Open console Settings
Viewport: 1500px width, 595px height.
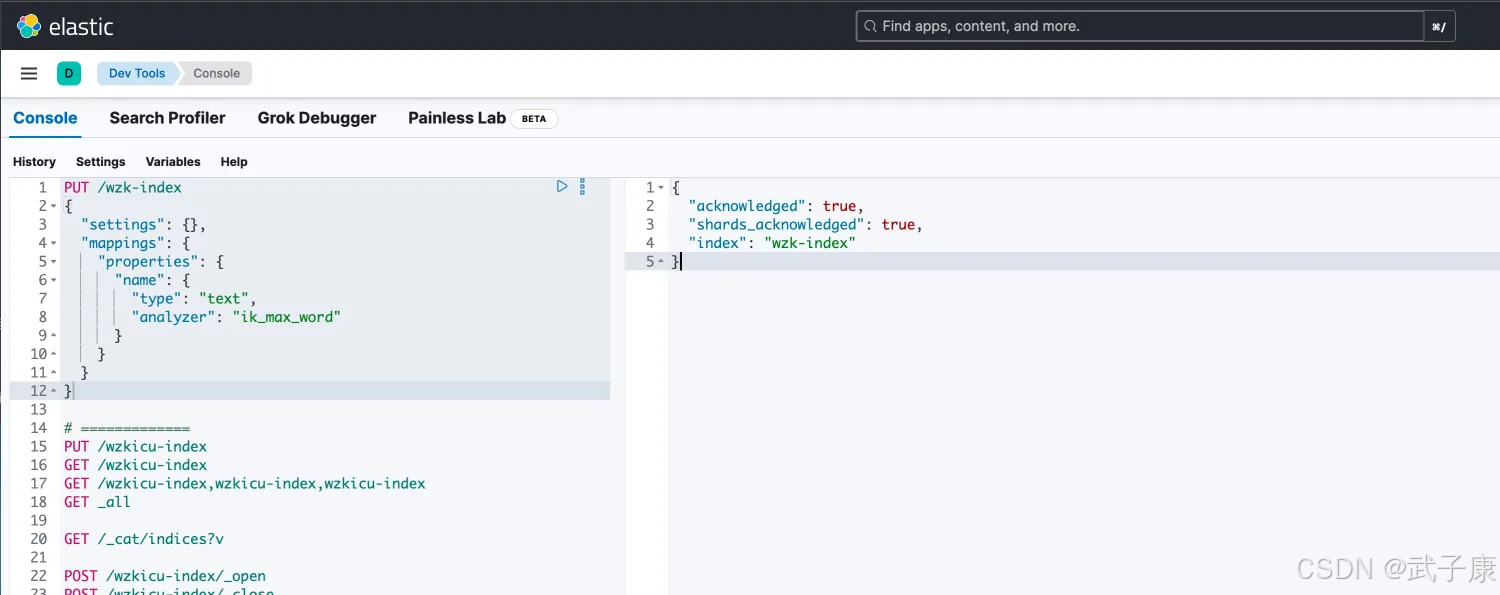[x=101, y=162]
